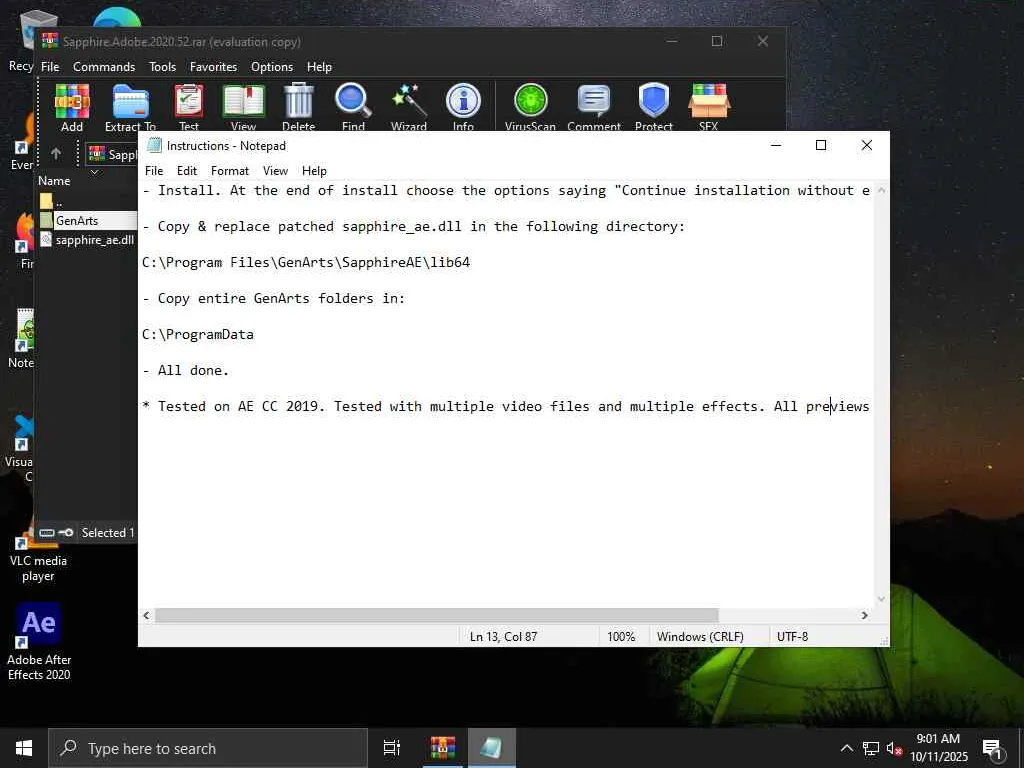The height and width of the screenshot is (768, 1024).
Task: Click the lib64 path line in Notepad
Action: pyautogui.click(x=306, y=263)
